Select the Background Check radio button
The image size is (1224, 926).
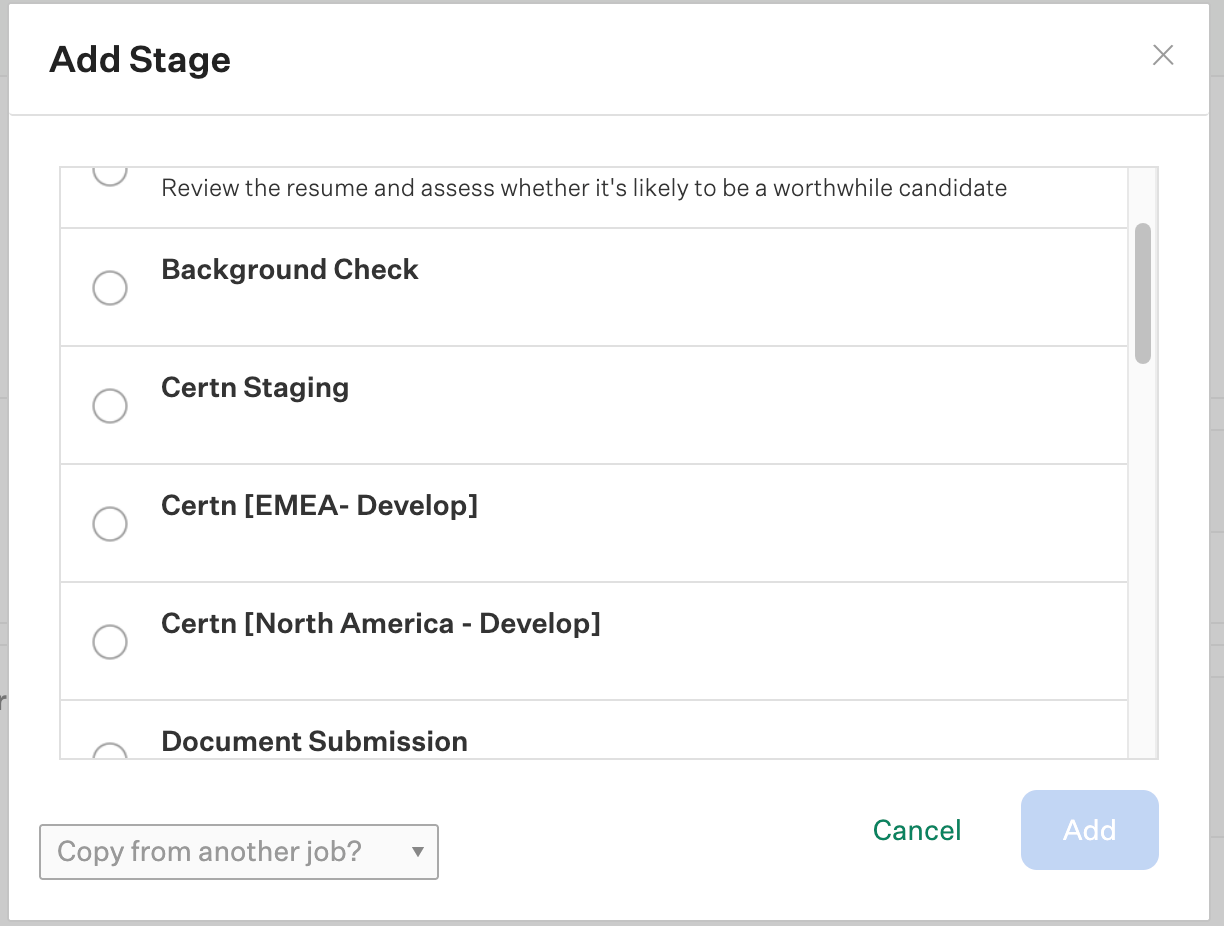pos(110,288)
